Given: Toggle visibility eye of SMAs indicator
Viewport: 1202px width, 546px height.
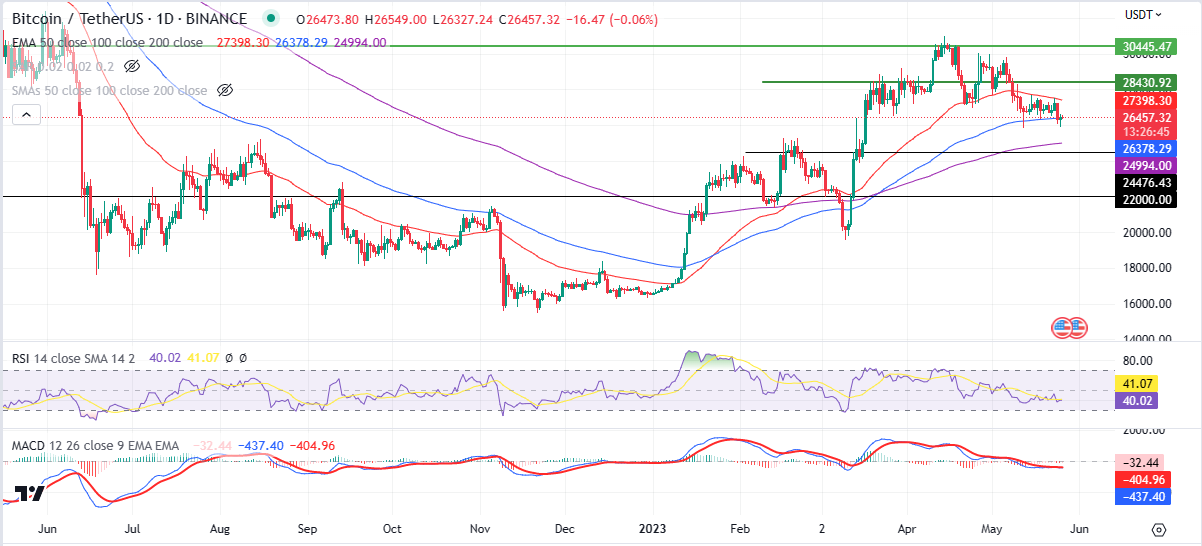Looking at the screenshot, I should tap(225, 90).
